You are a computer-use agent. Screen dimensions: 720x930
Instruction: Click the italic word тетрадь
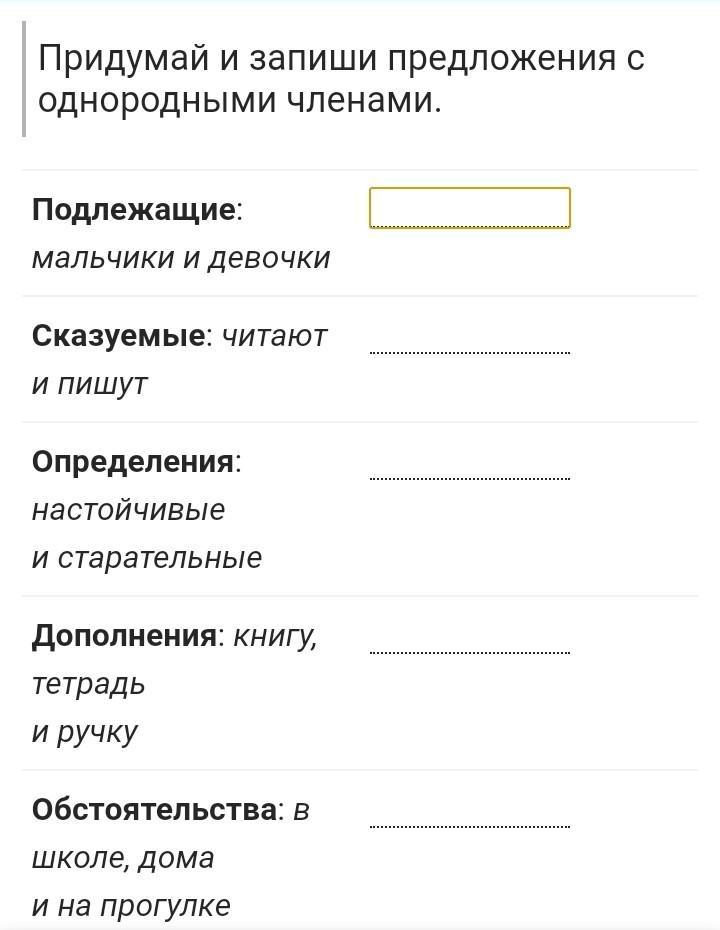pyautogui.click(x=89, y=684)
